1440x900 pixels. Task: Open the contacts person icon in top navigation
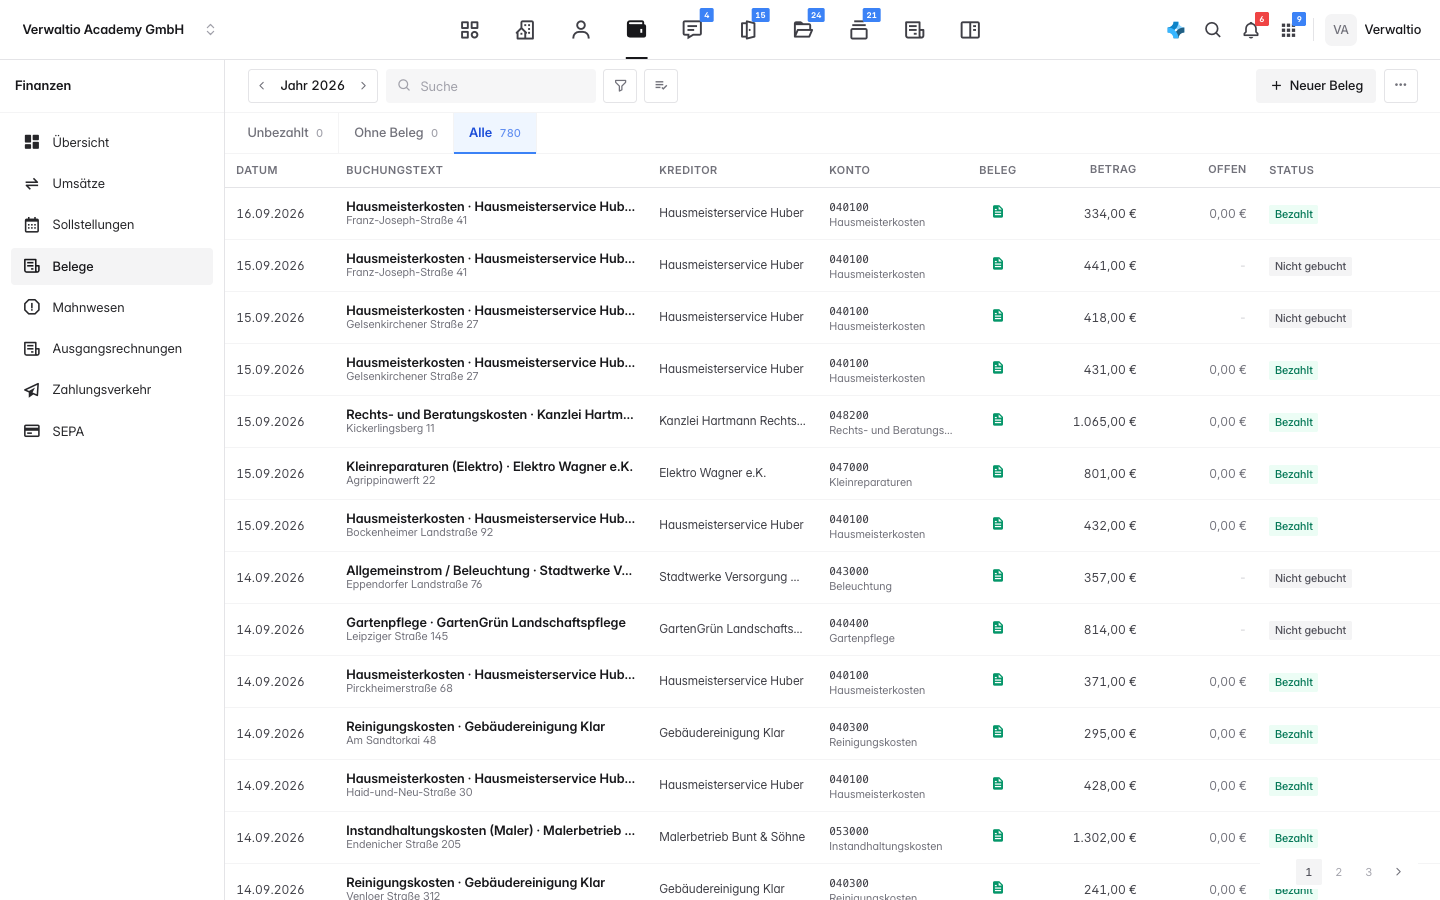click(581, 30)
